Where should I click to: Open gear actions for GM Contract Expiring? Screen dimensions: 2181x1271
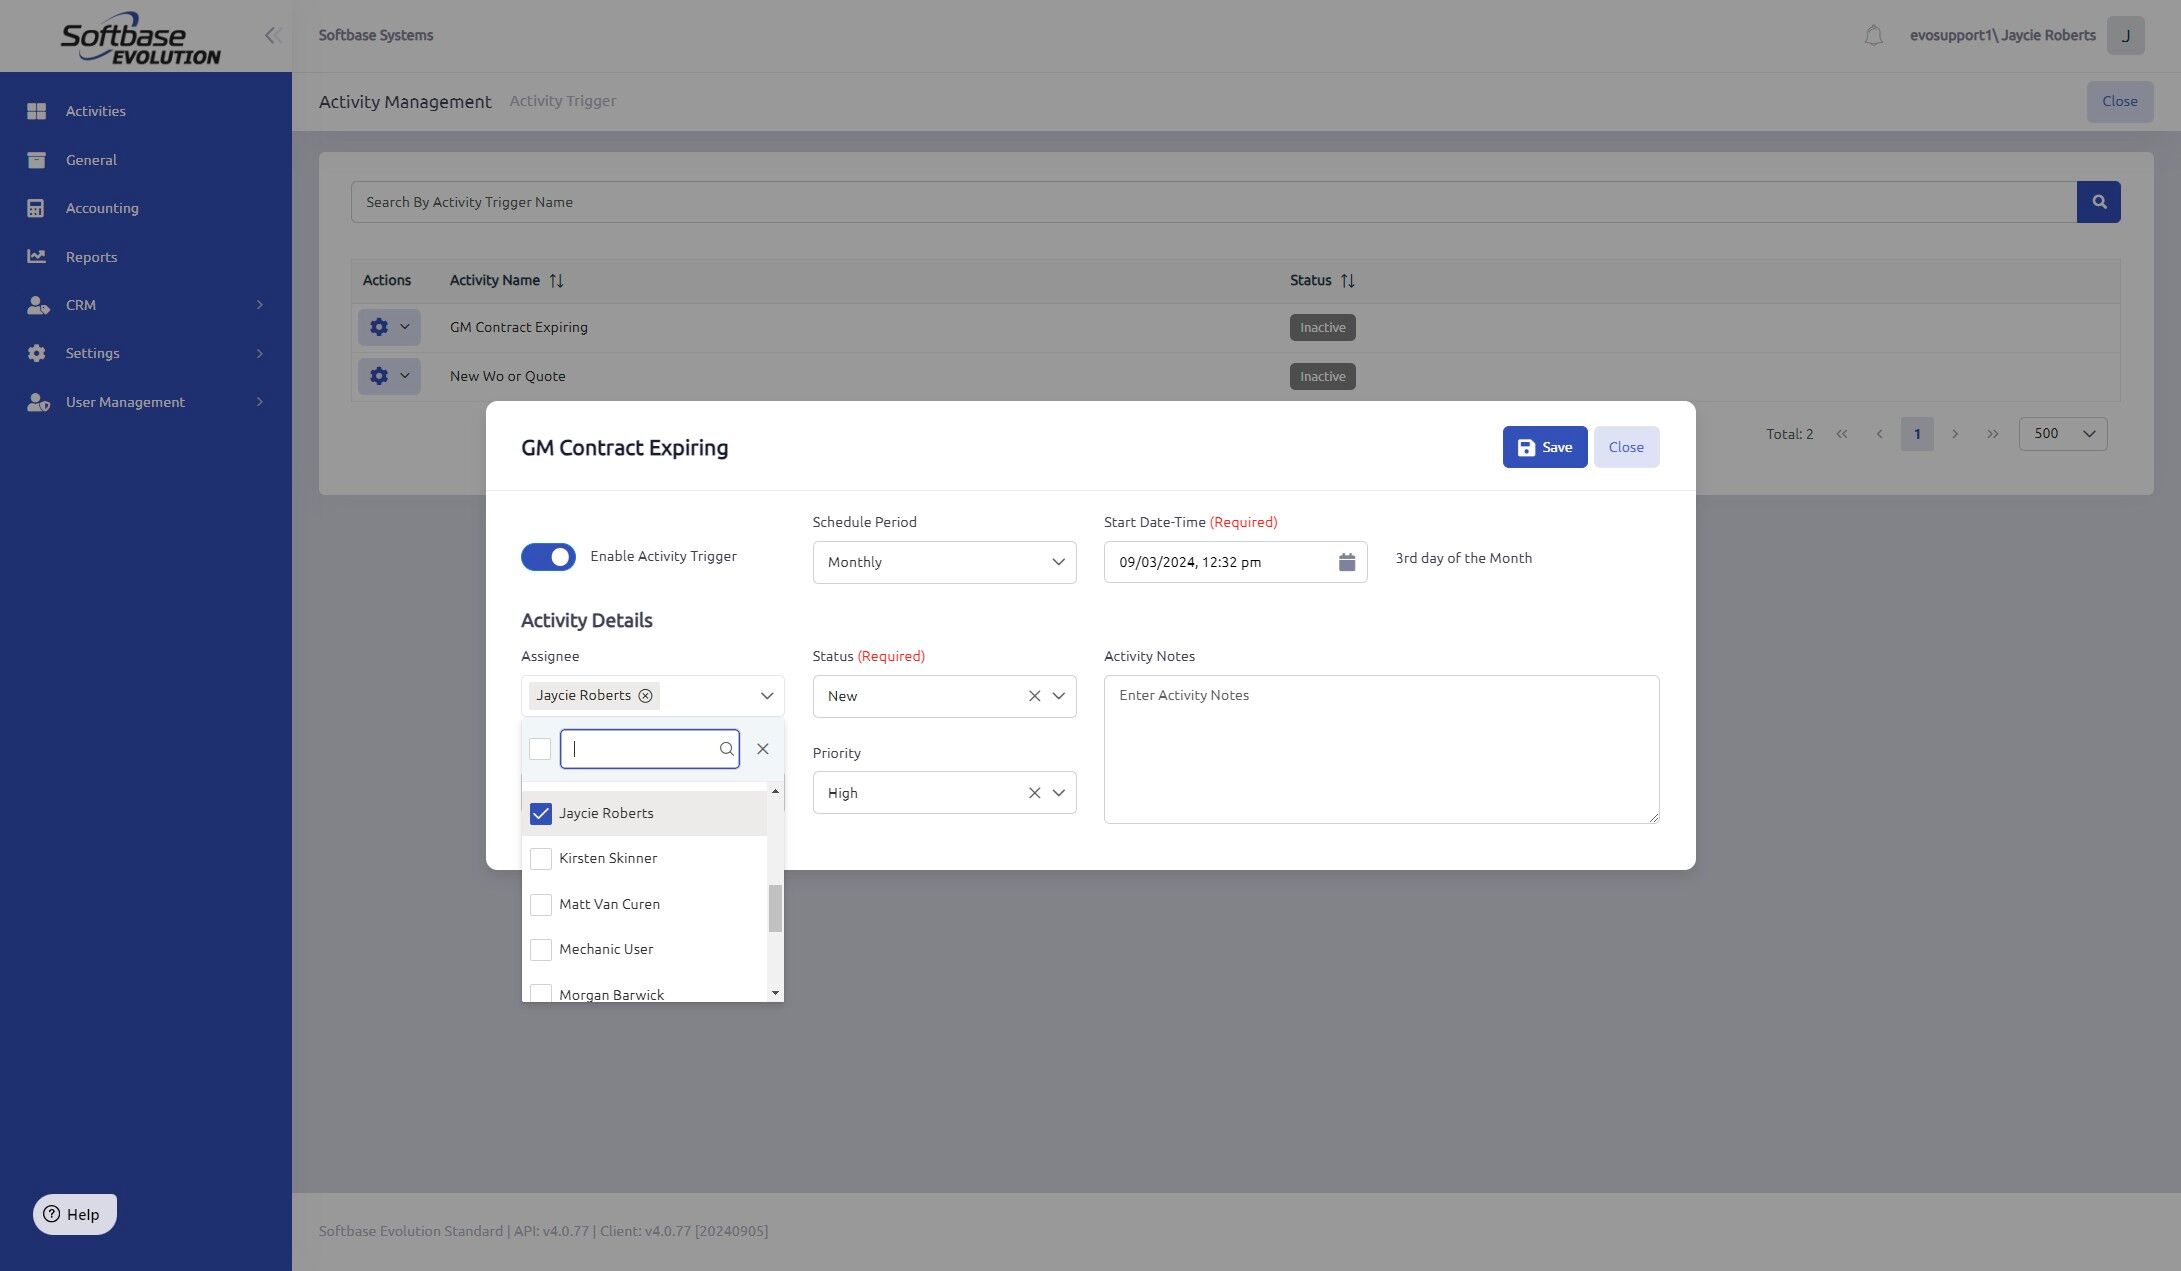click(388, 327)
